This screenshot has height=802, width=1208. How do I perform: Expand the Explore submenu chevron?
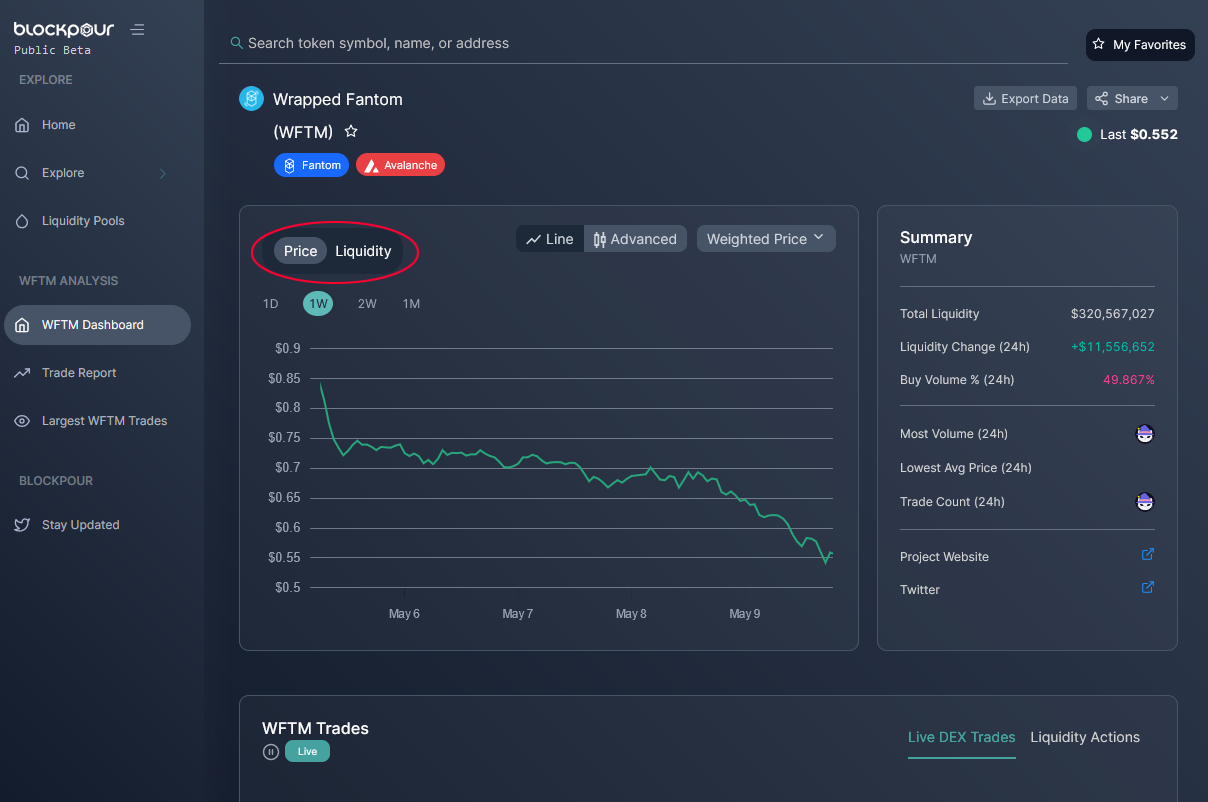point(163,174)
